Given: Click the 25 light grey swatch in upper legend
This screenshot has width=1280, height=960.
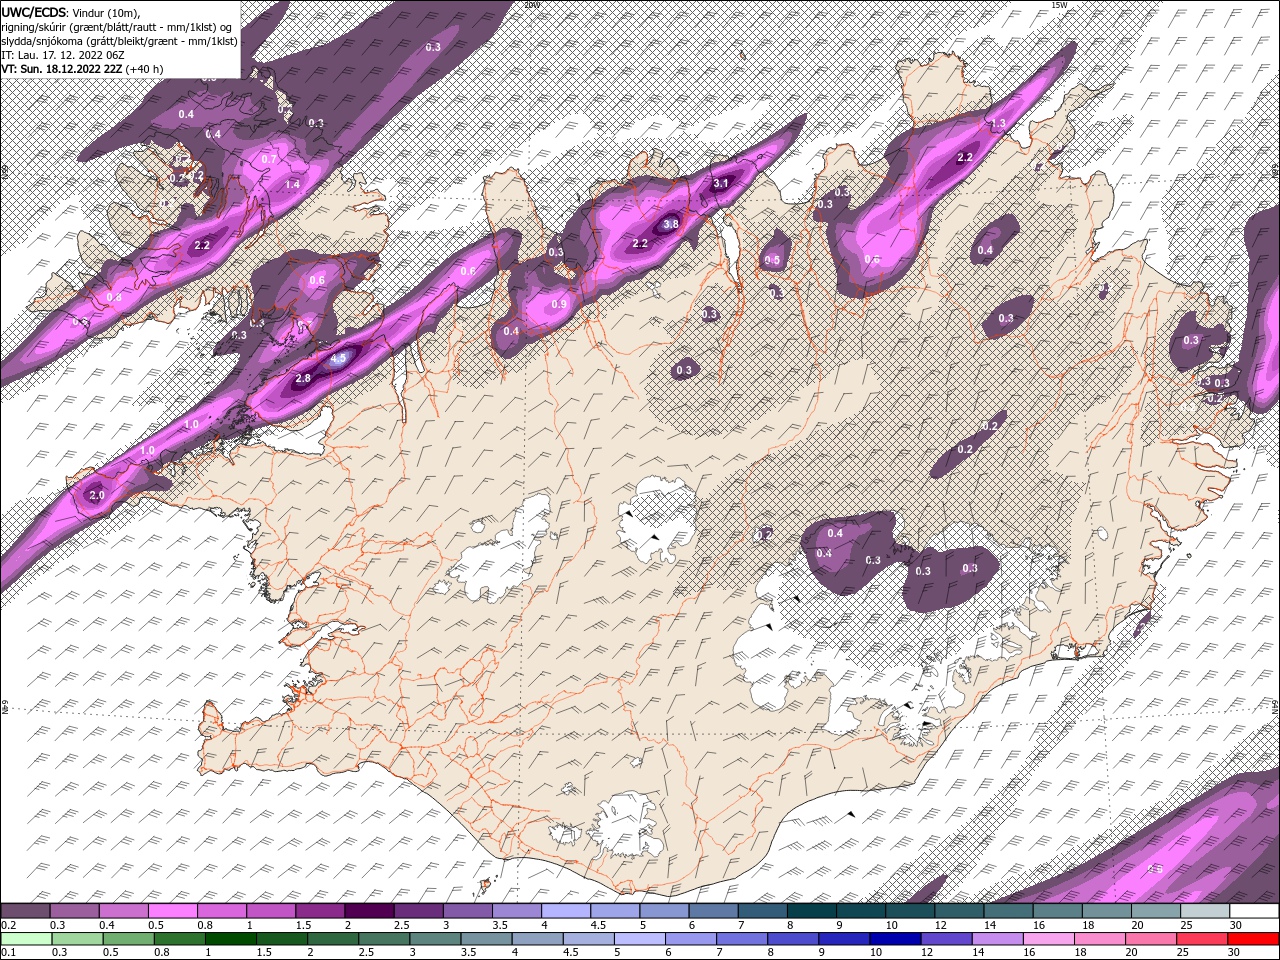Looking at the screenshot, I should tap(1205, 911).
